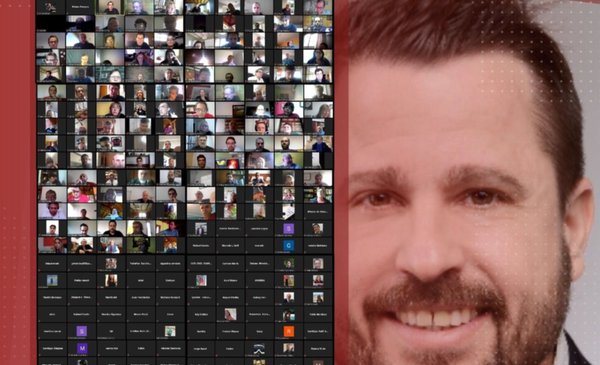This screenshot has width=600, height=365.
Task: Select woman in front of yellow wall tile
Action: [111, 109]
